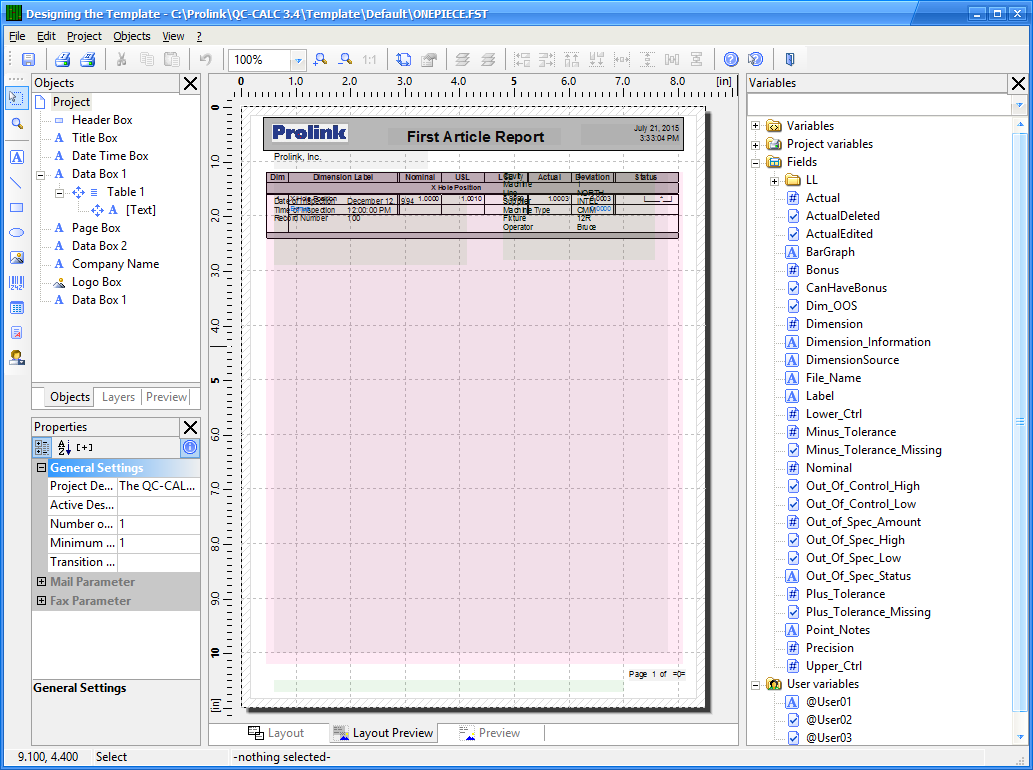Open the Objects menu
This screenshot has width=1033, height=770.
(132, 36)
